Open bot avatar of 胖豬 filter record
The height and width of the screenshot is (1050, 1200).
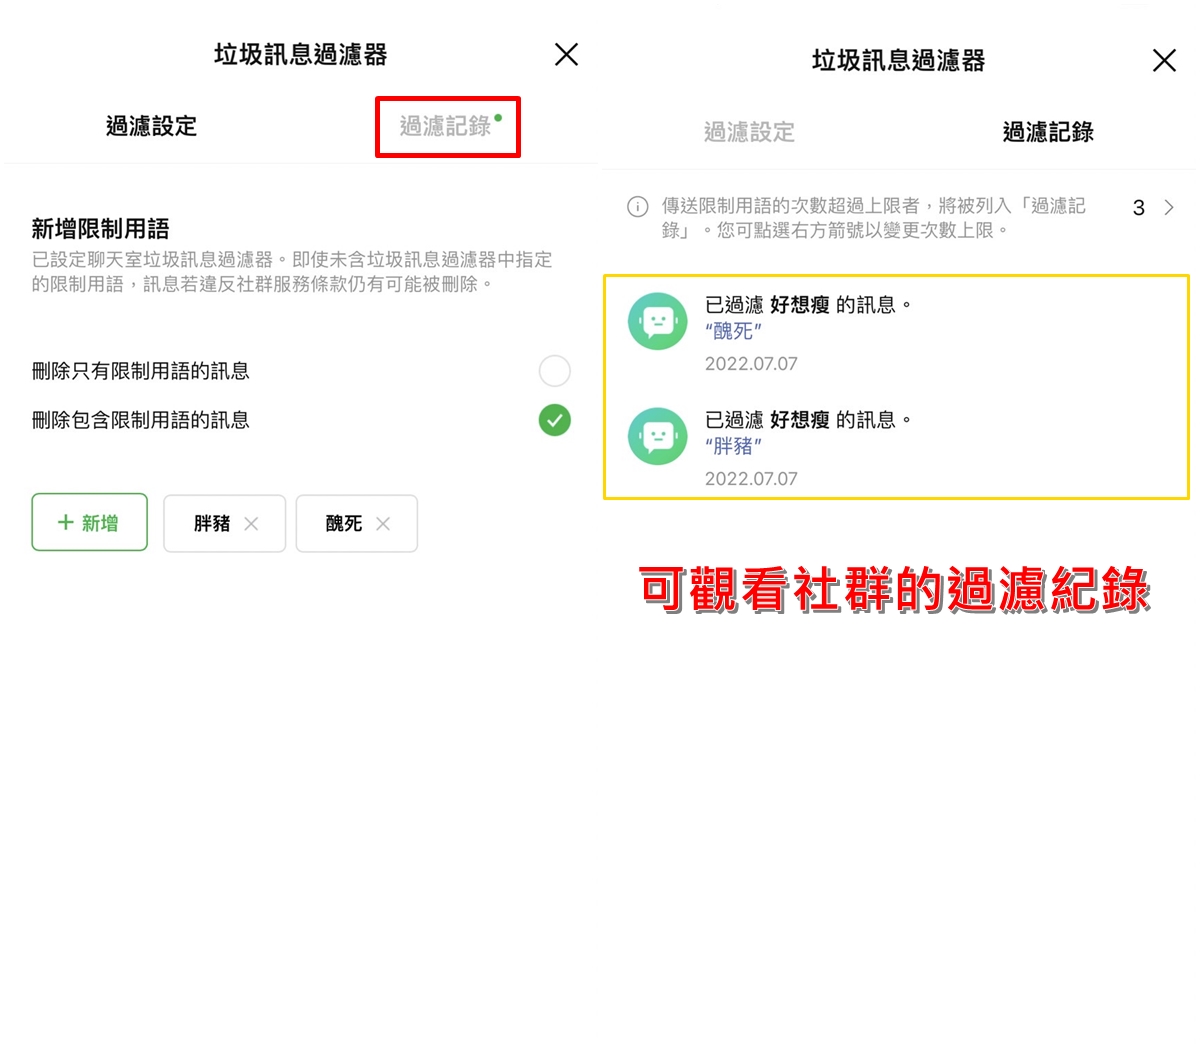[657, 436]
